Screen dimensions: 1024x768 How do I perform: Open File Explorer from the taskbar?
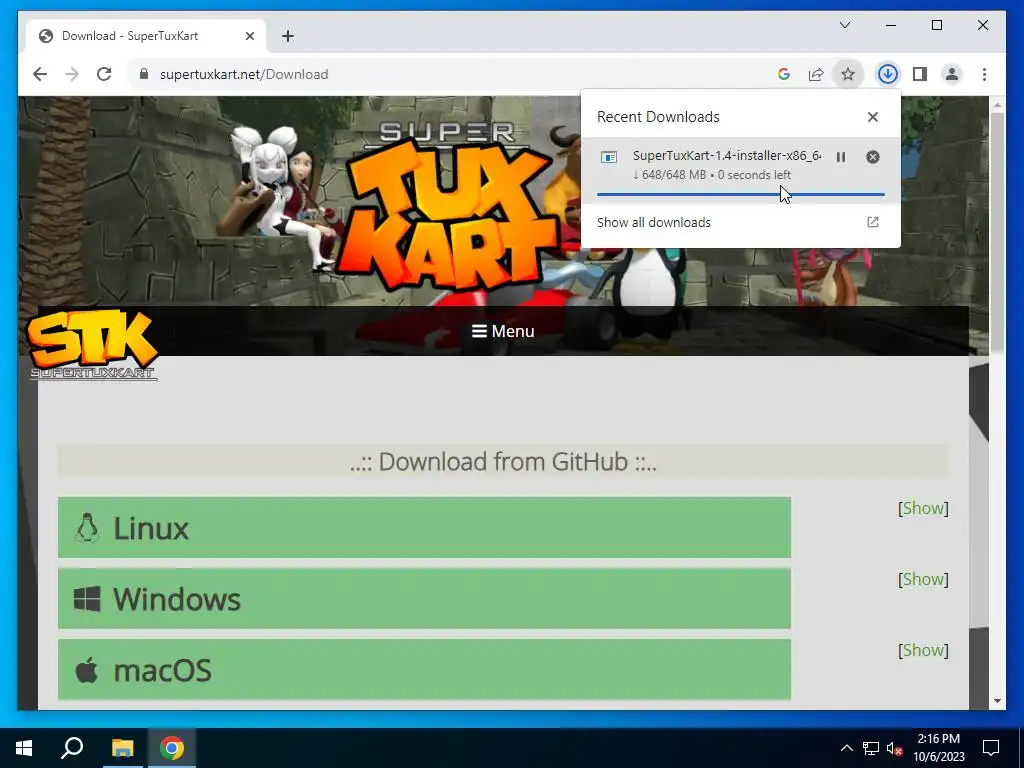click(x=122, y=748)
